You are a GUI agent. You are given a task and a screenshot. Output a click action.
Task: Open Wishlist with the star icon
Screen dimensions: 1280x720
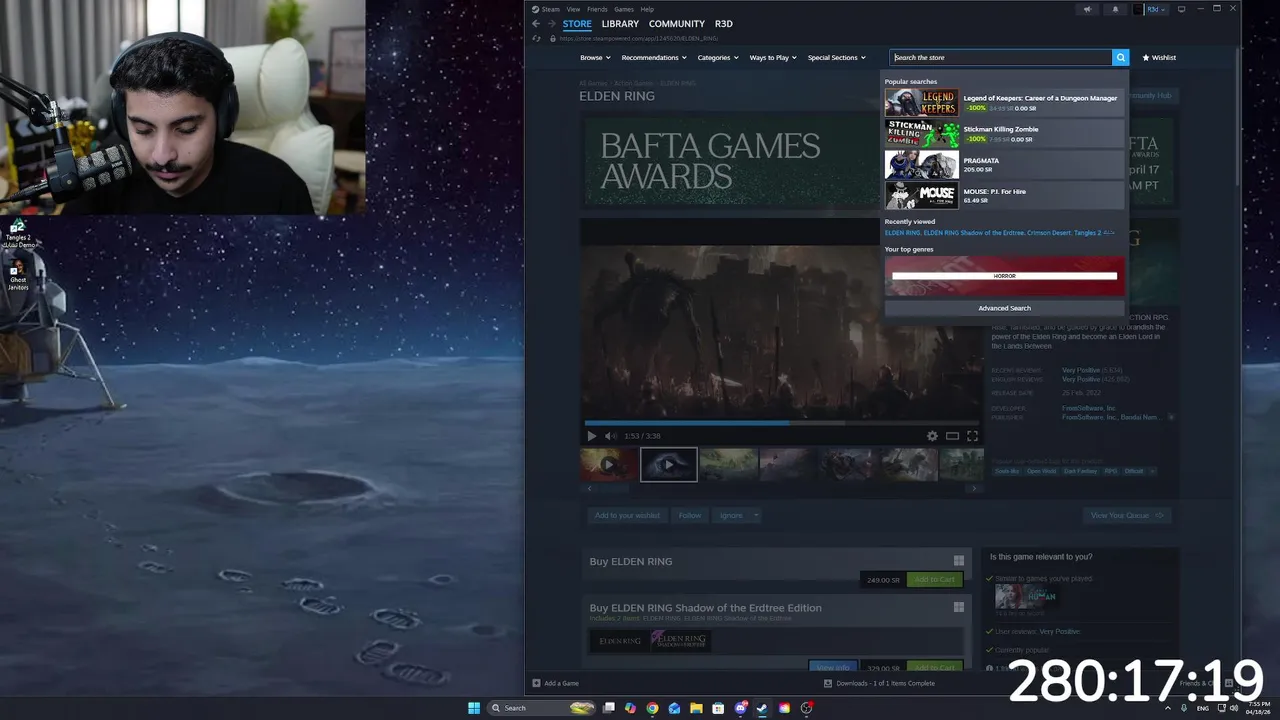1159,58
